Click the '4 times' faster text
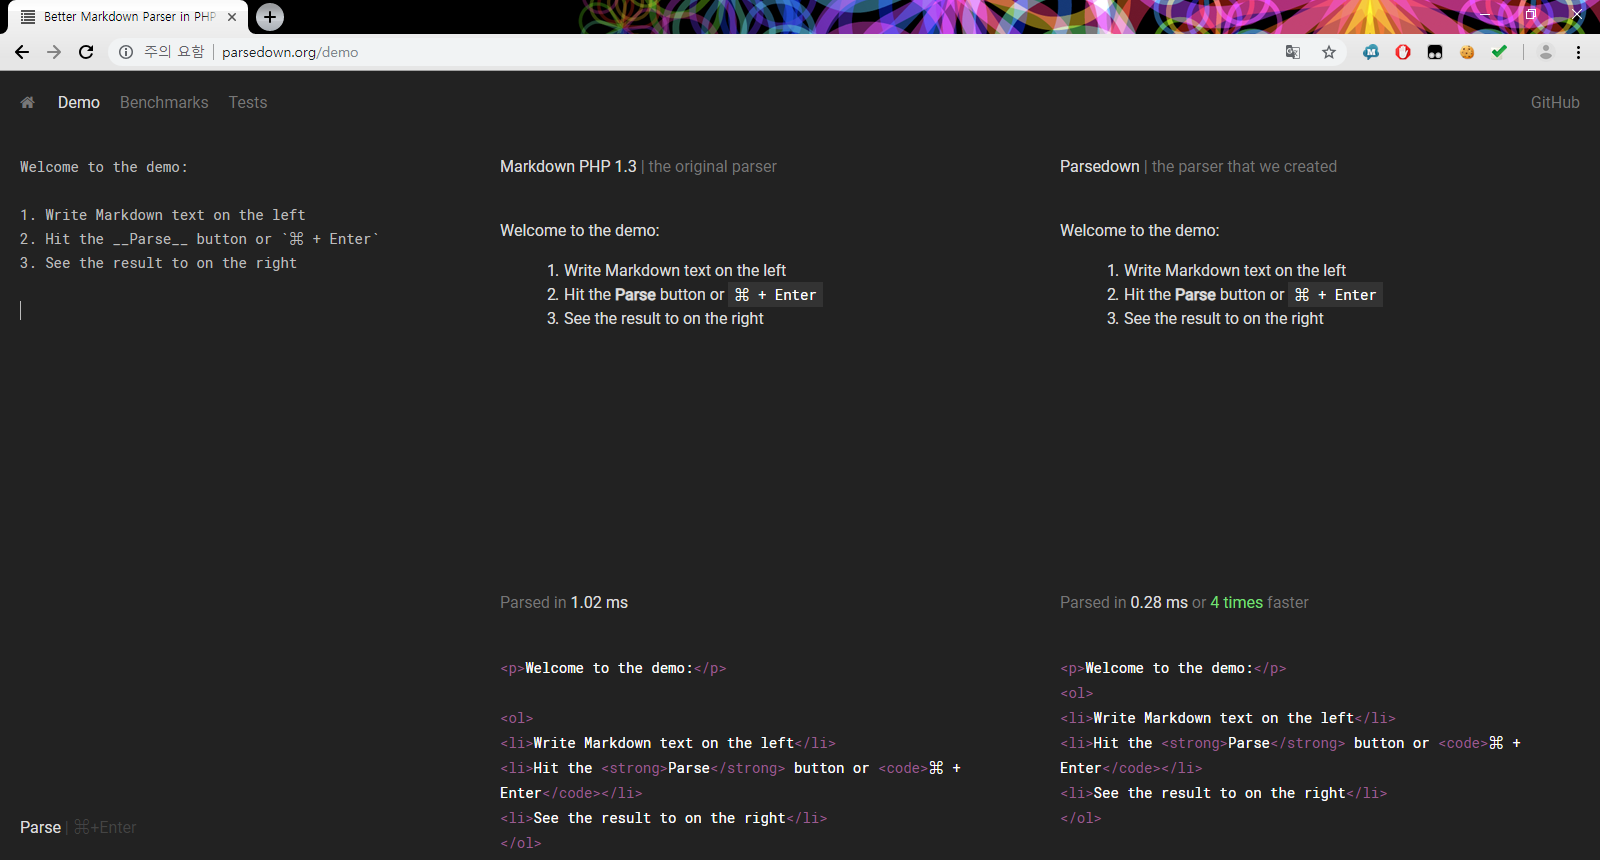This screenshot has width=1600, height=860. [1237, 602]
